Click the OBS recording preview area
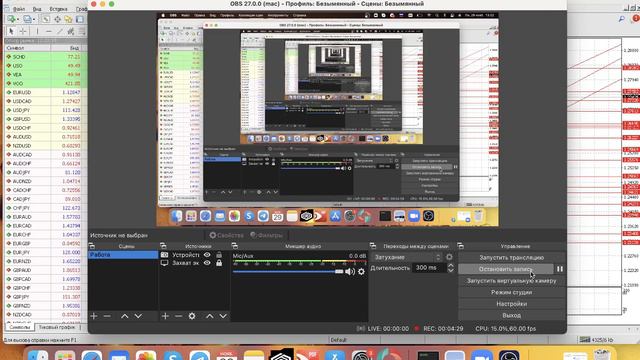Screen dimensions: 640x360 click(x=327, y=120)
